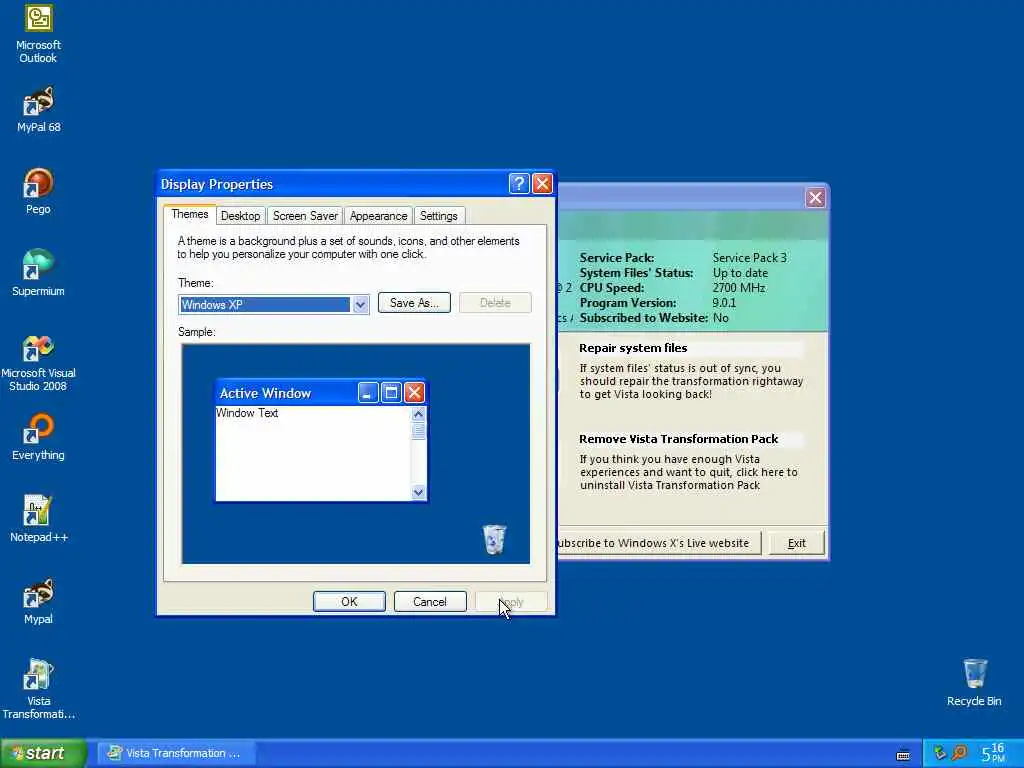Open Microsoft Outlook desktop icon
This screenshot has height=768, width=1024.
pos(39,34)
